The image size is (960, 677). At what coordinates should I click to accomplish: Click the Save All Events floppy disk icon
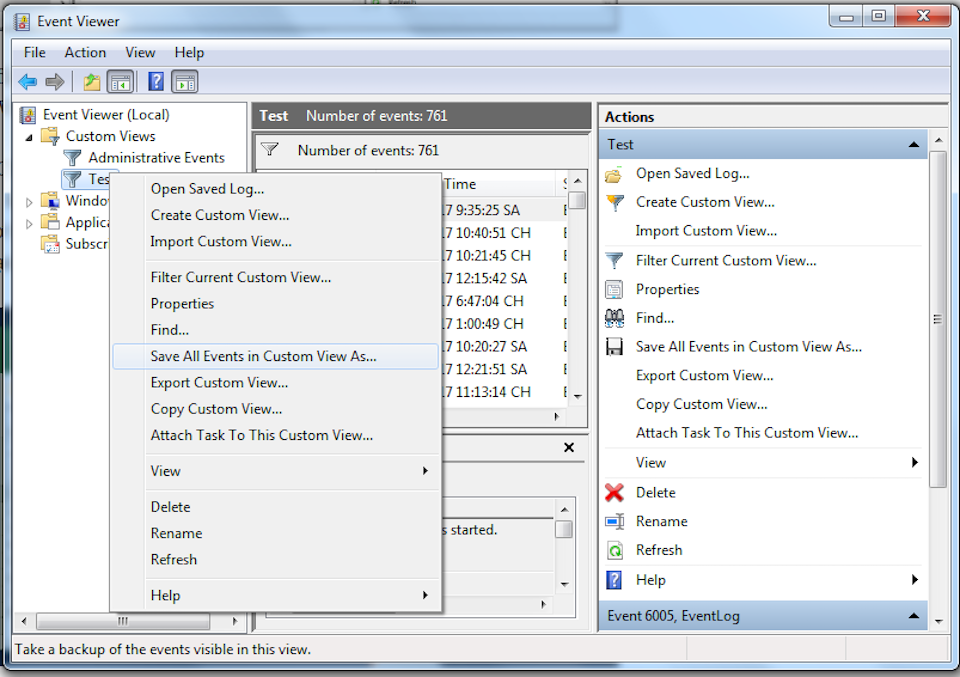coord(614,346)
